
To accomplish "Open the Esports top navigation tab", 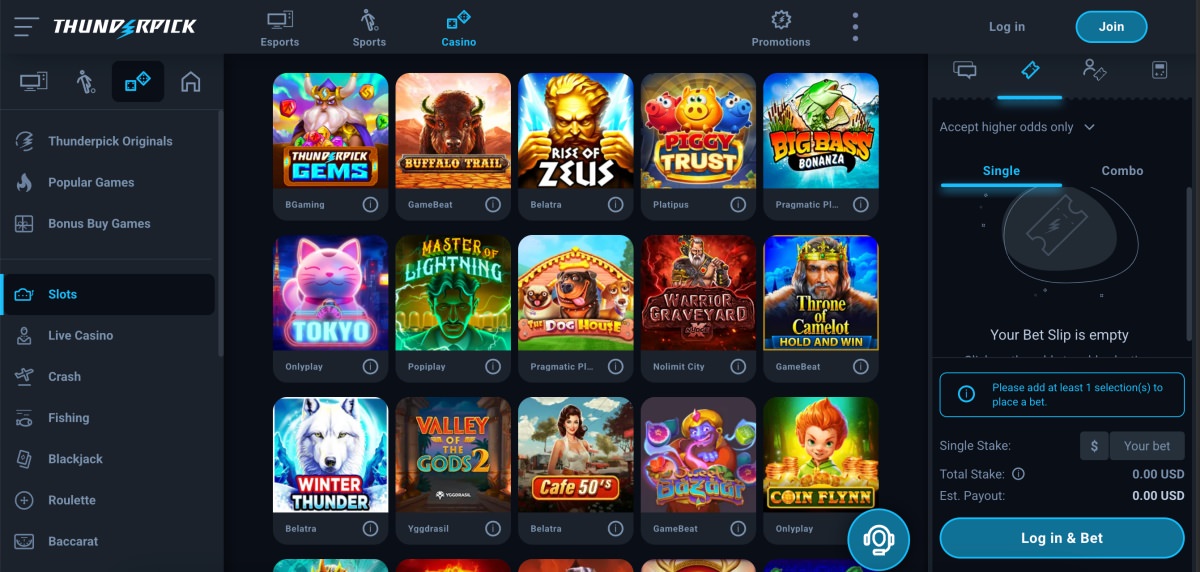I will tap(280, 28).
